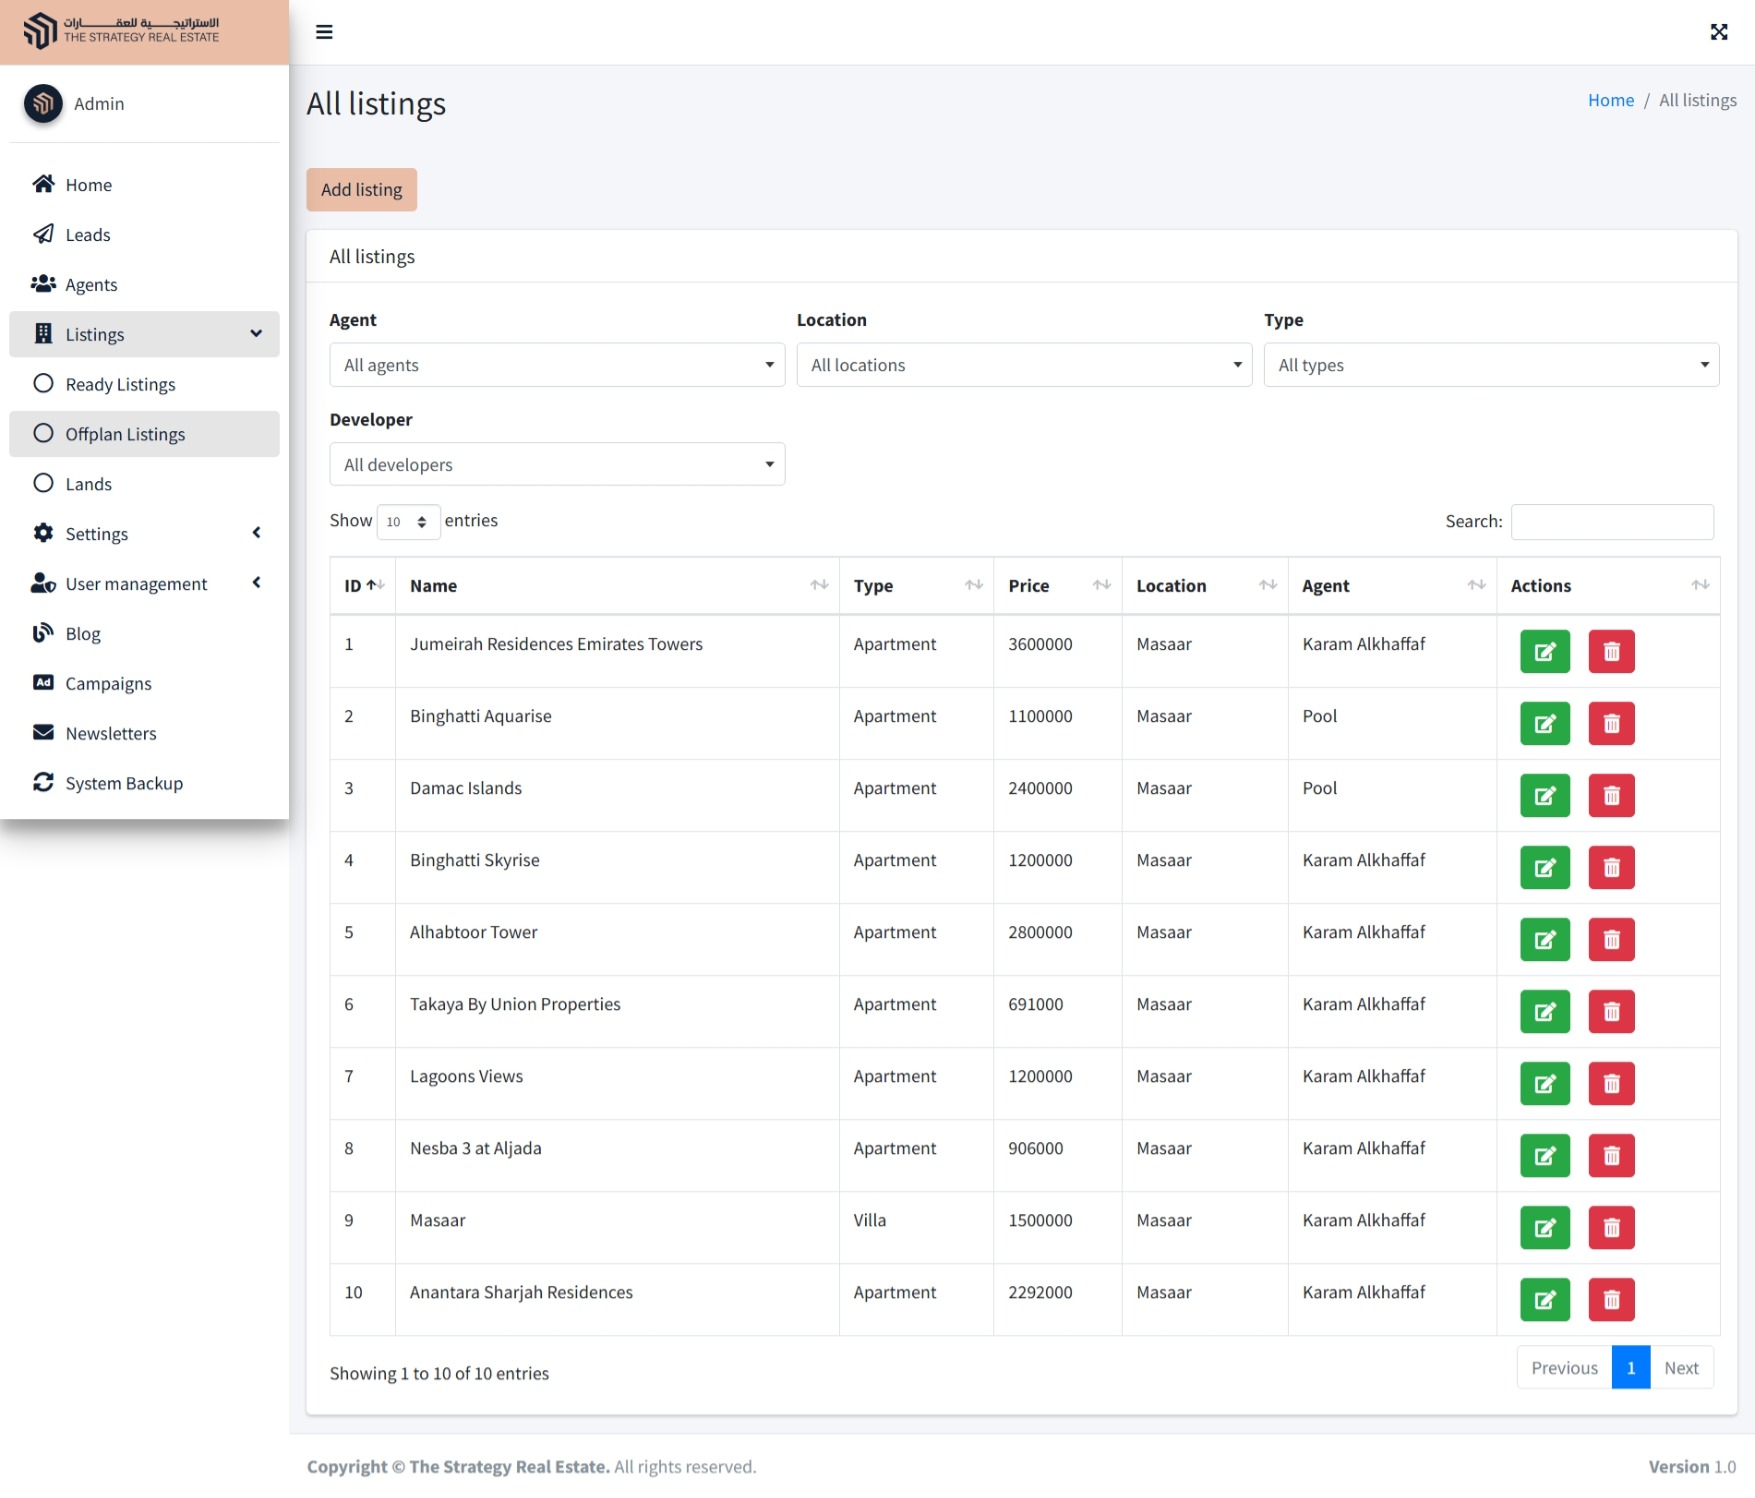Open the All developers dropdown
The height and width of the screenshot is (1498, 1755).
pyautogui.click(x=557, y=465)
